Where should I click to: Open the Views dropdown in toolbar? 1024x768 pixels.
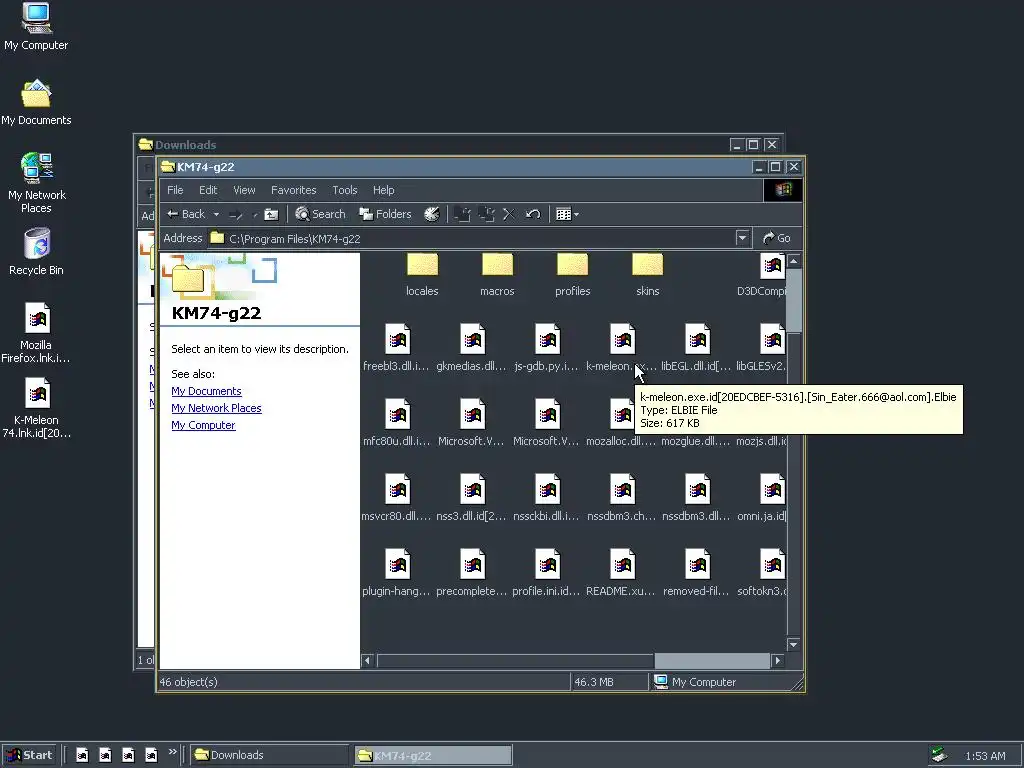pos(567,214)
